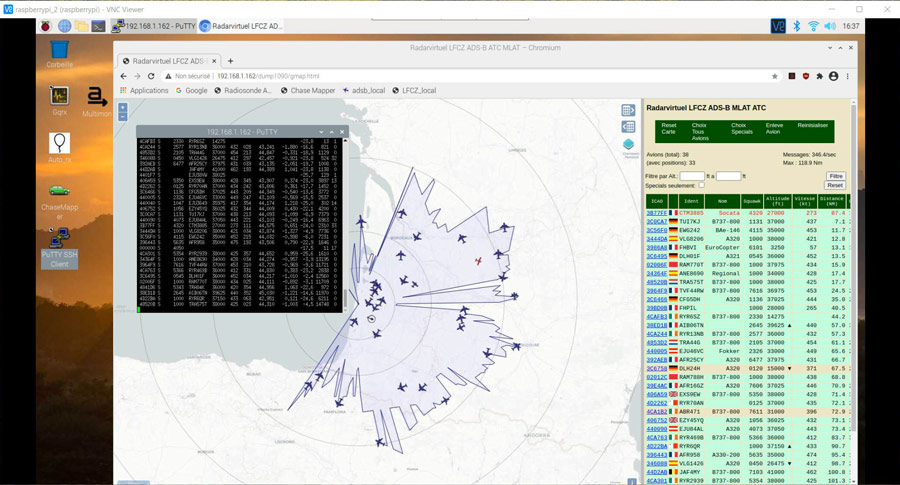This screenshot has height=485, width=900.
Task: Click Choix Tous Avions in the green menu
Action: tap(700, 131)
